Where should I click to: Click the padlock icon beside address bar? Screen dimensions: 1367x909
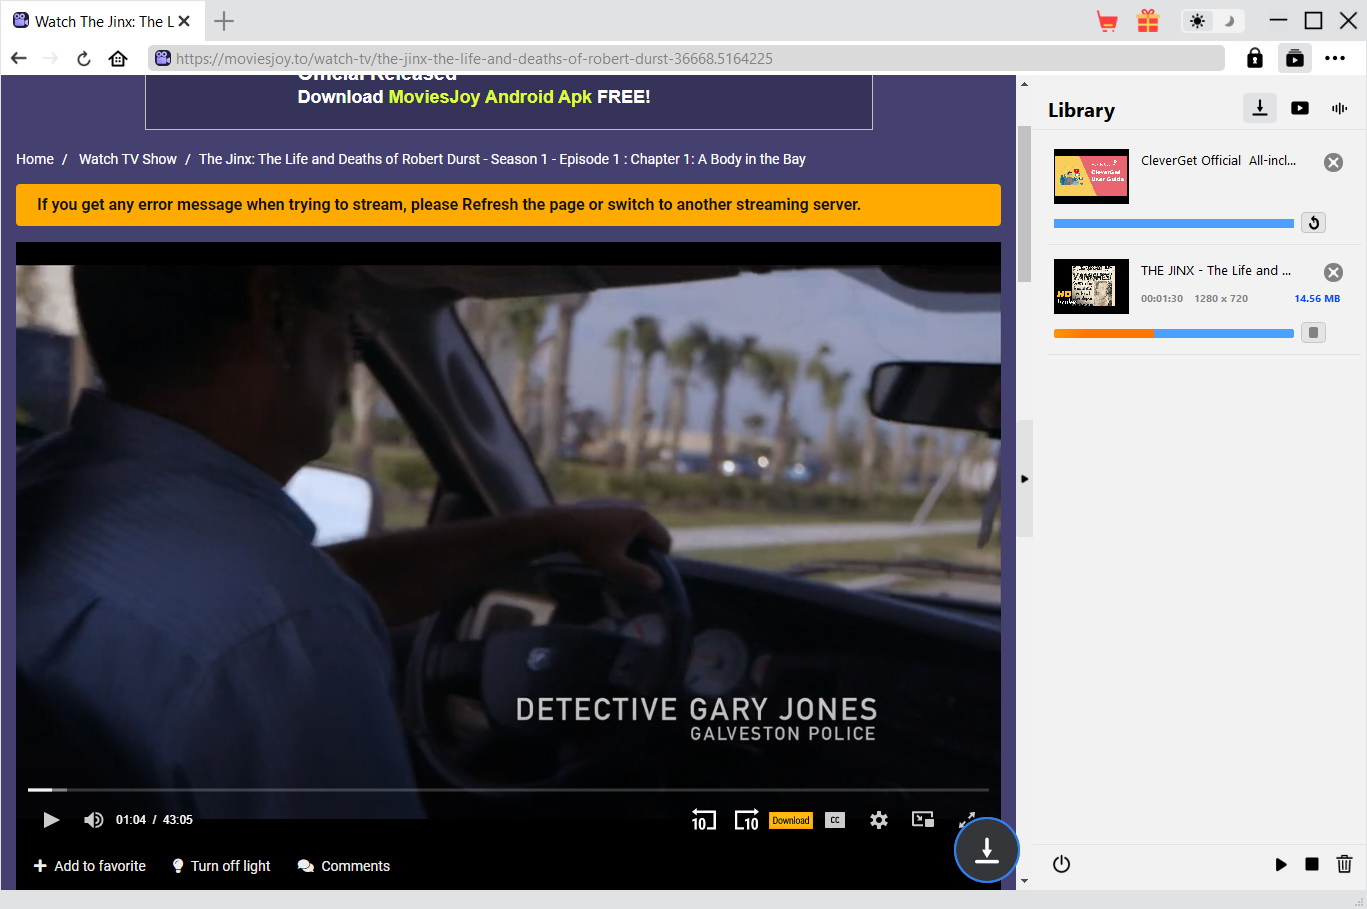pyautogui.click(x=1255, y=58)
